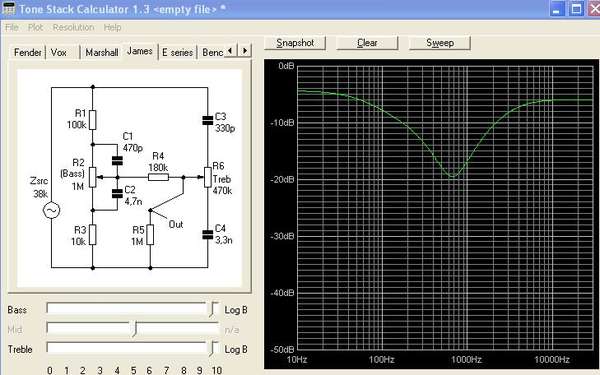Click the C1 470p capacitor symbol
The image size is (600, 375).
click(x=117, y=161)
